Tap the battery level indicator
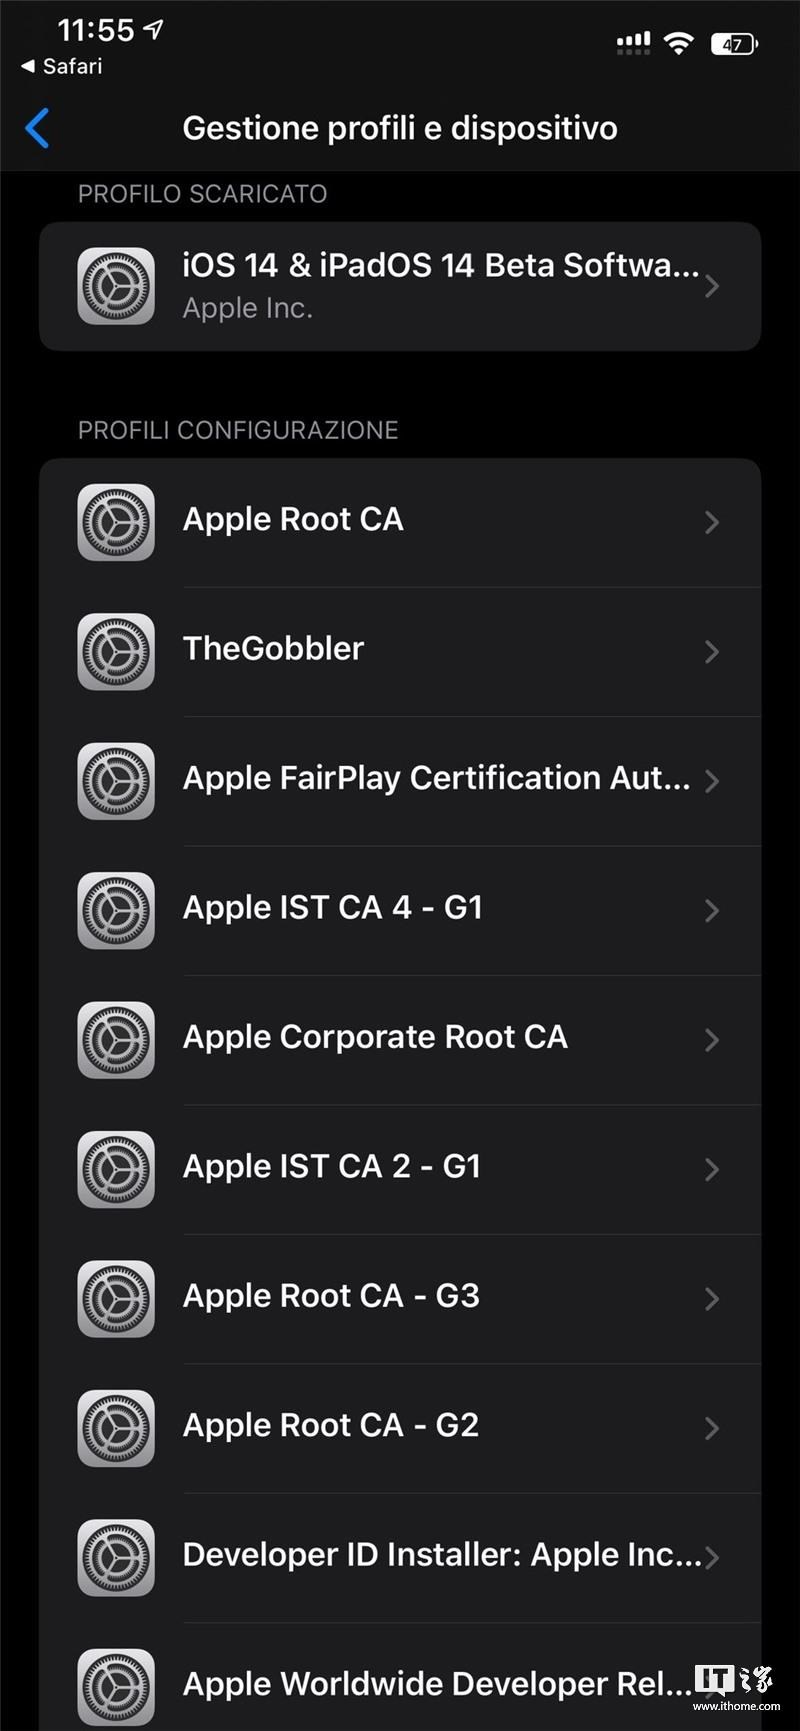800x1731 pixels. (x=734, y=44)
